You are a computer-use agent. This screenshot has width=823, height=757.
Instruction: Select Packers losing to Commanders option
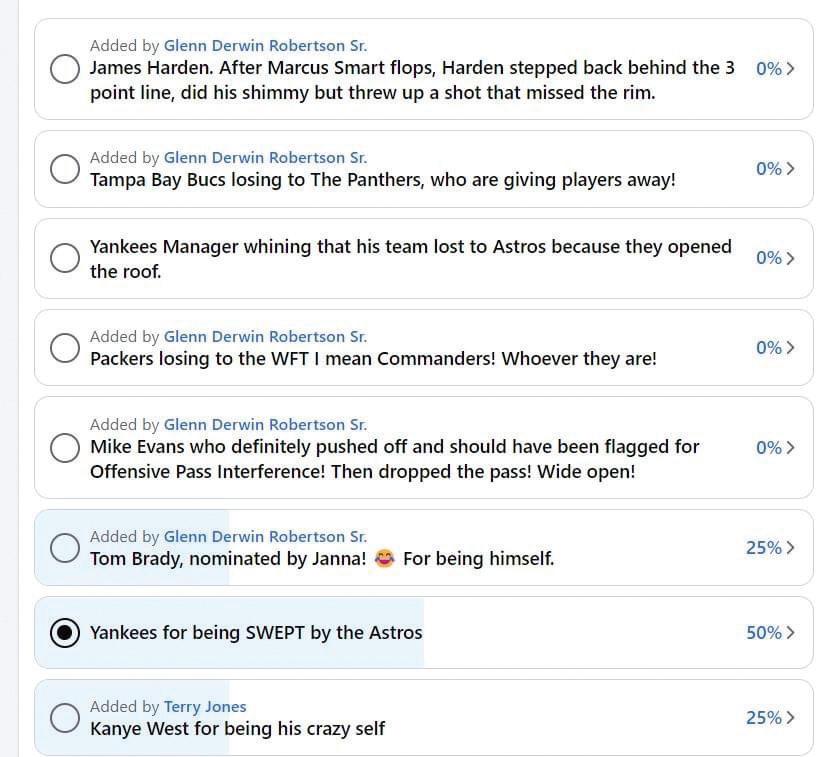point(65,348)
